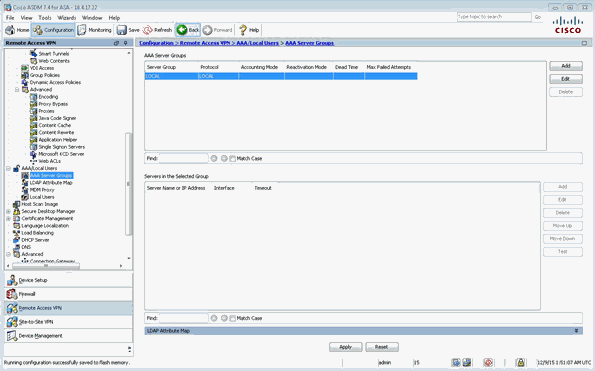Click the search input field
The width and height of the screenshot is (595, 371).
click(494, 17)
